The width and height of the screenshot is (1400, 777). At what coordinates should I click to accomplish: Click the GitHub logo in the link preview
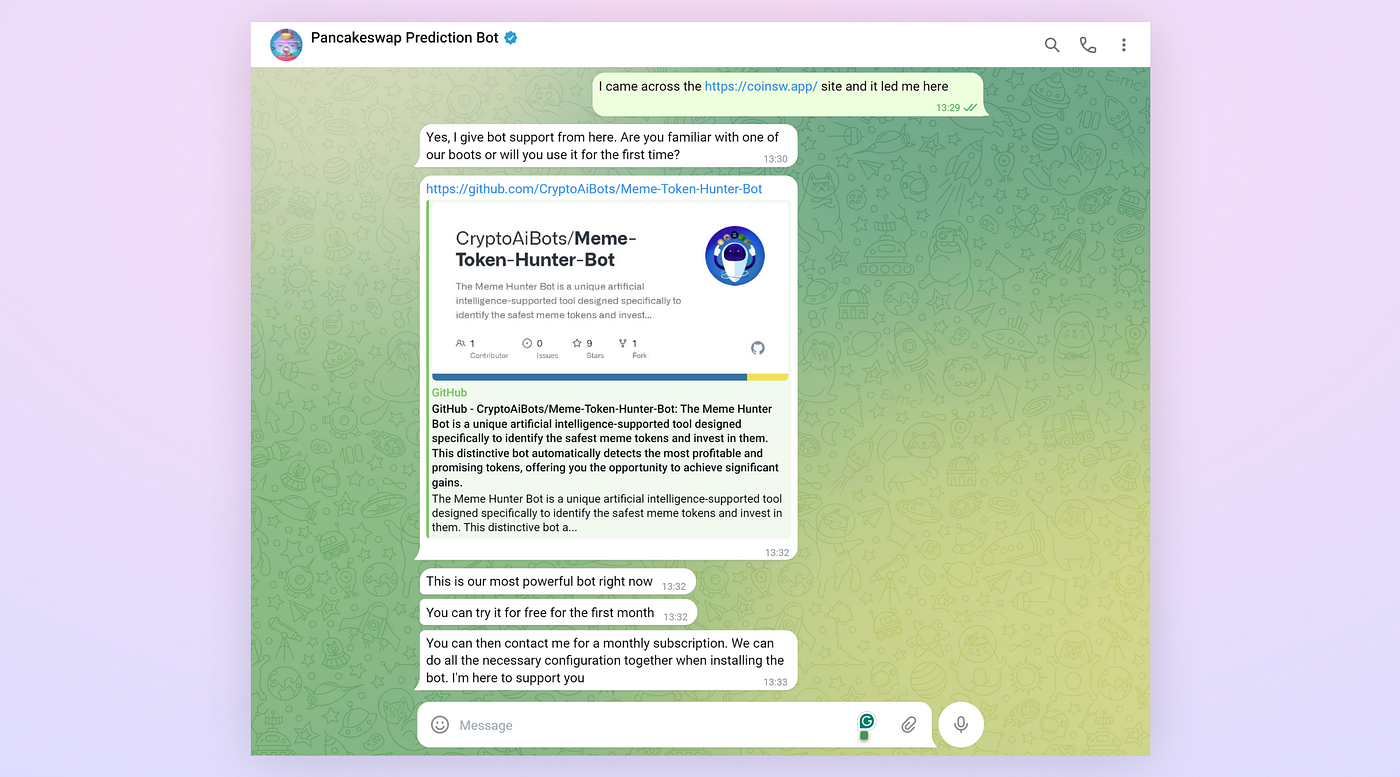pos(758,348)
